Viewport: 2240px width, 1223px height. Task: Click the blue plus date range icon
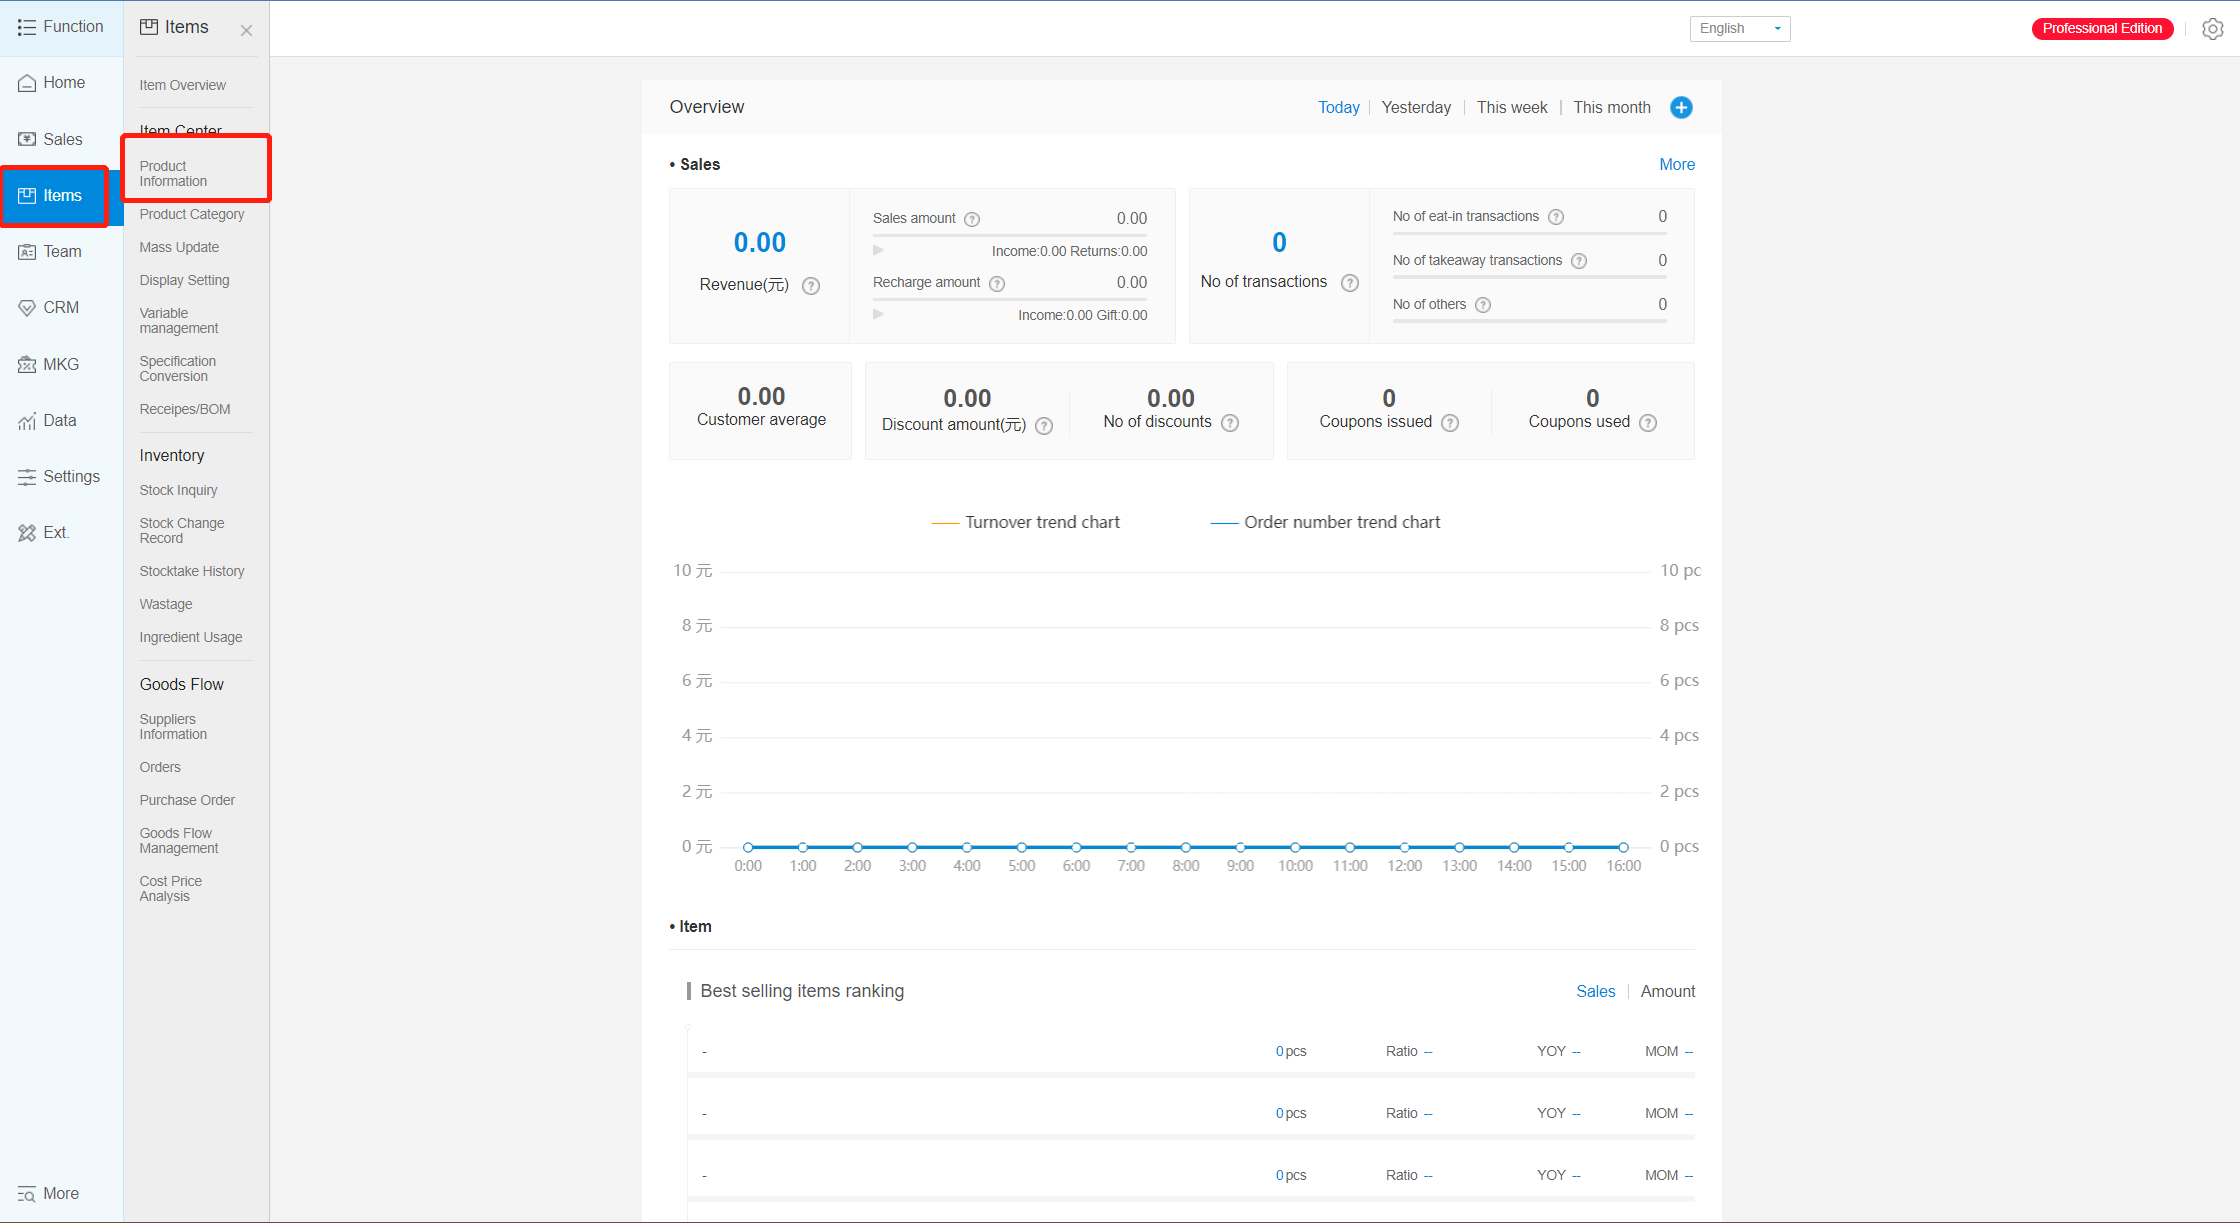[1681, 108]
